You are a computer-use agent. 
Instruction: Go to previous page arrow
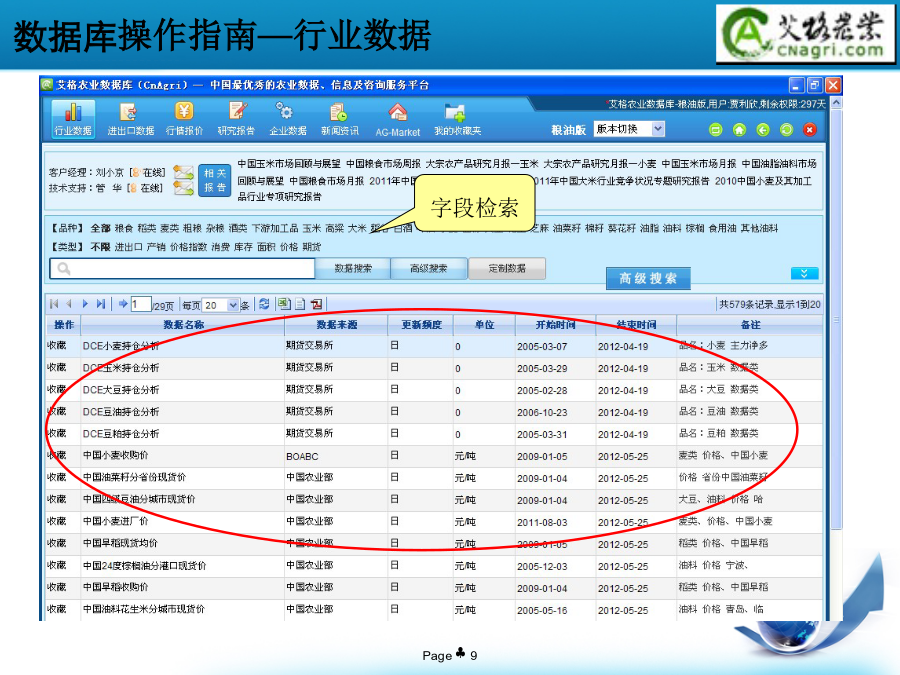tap(69, 304)
